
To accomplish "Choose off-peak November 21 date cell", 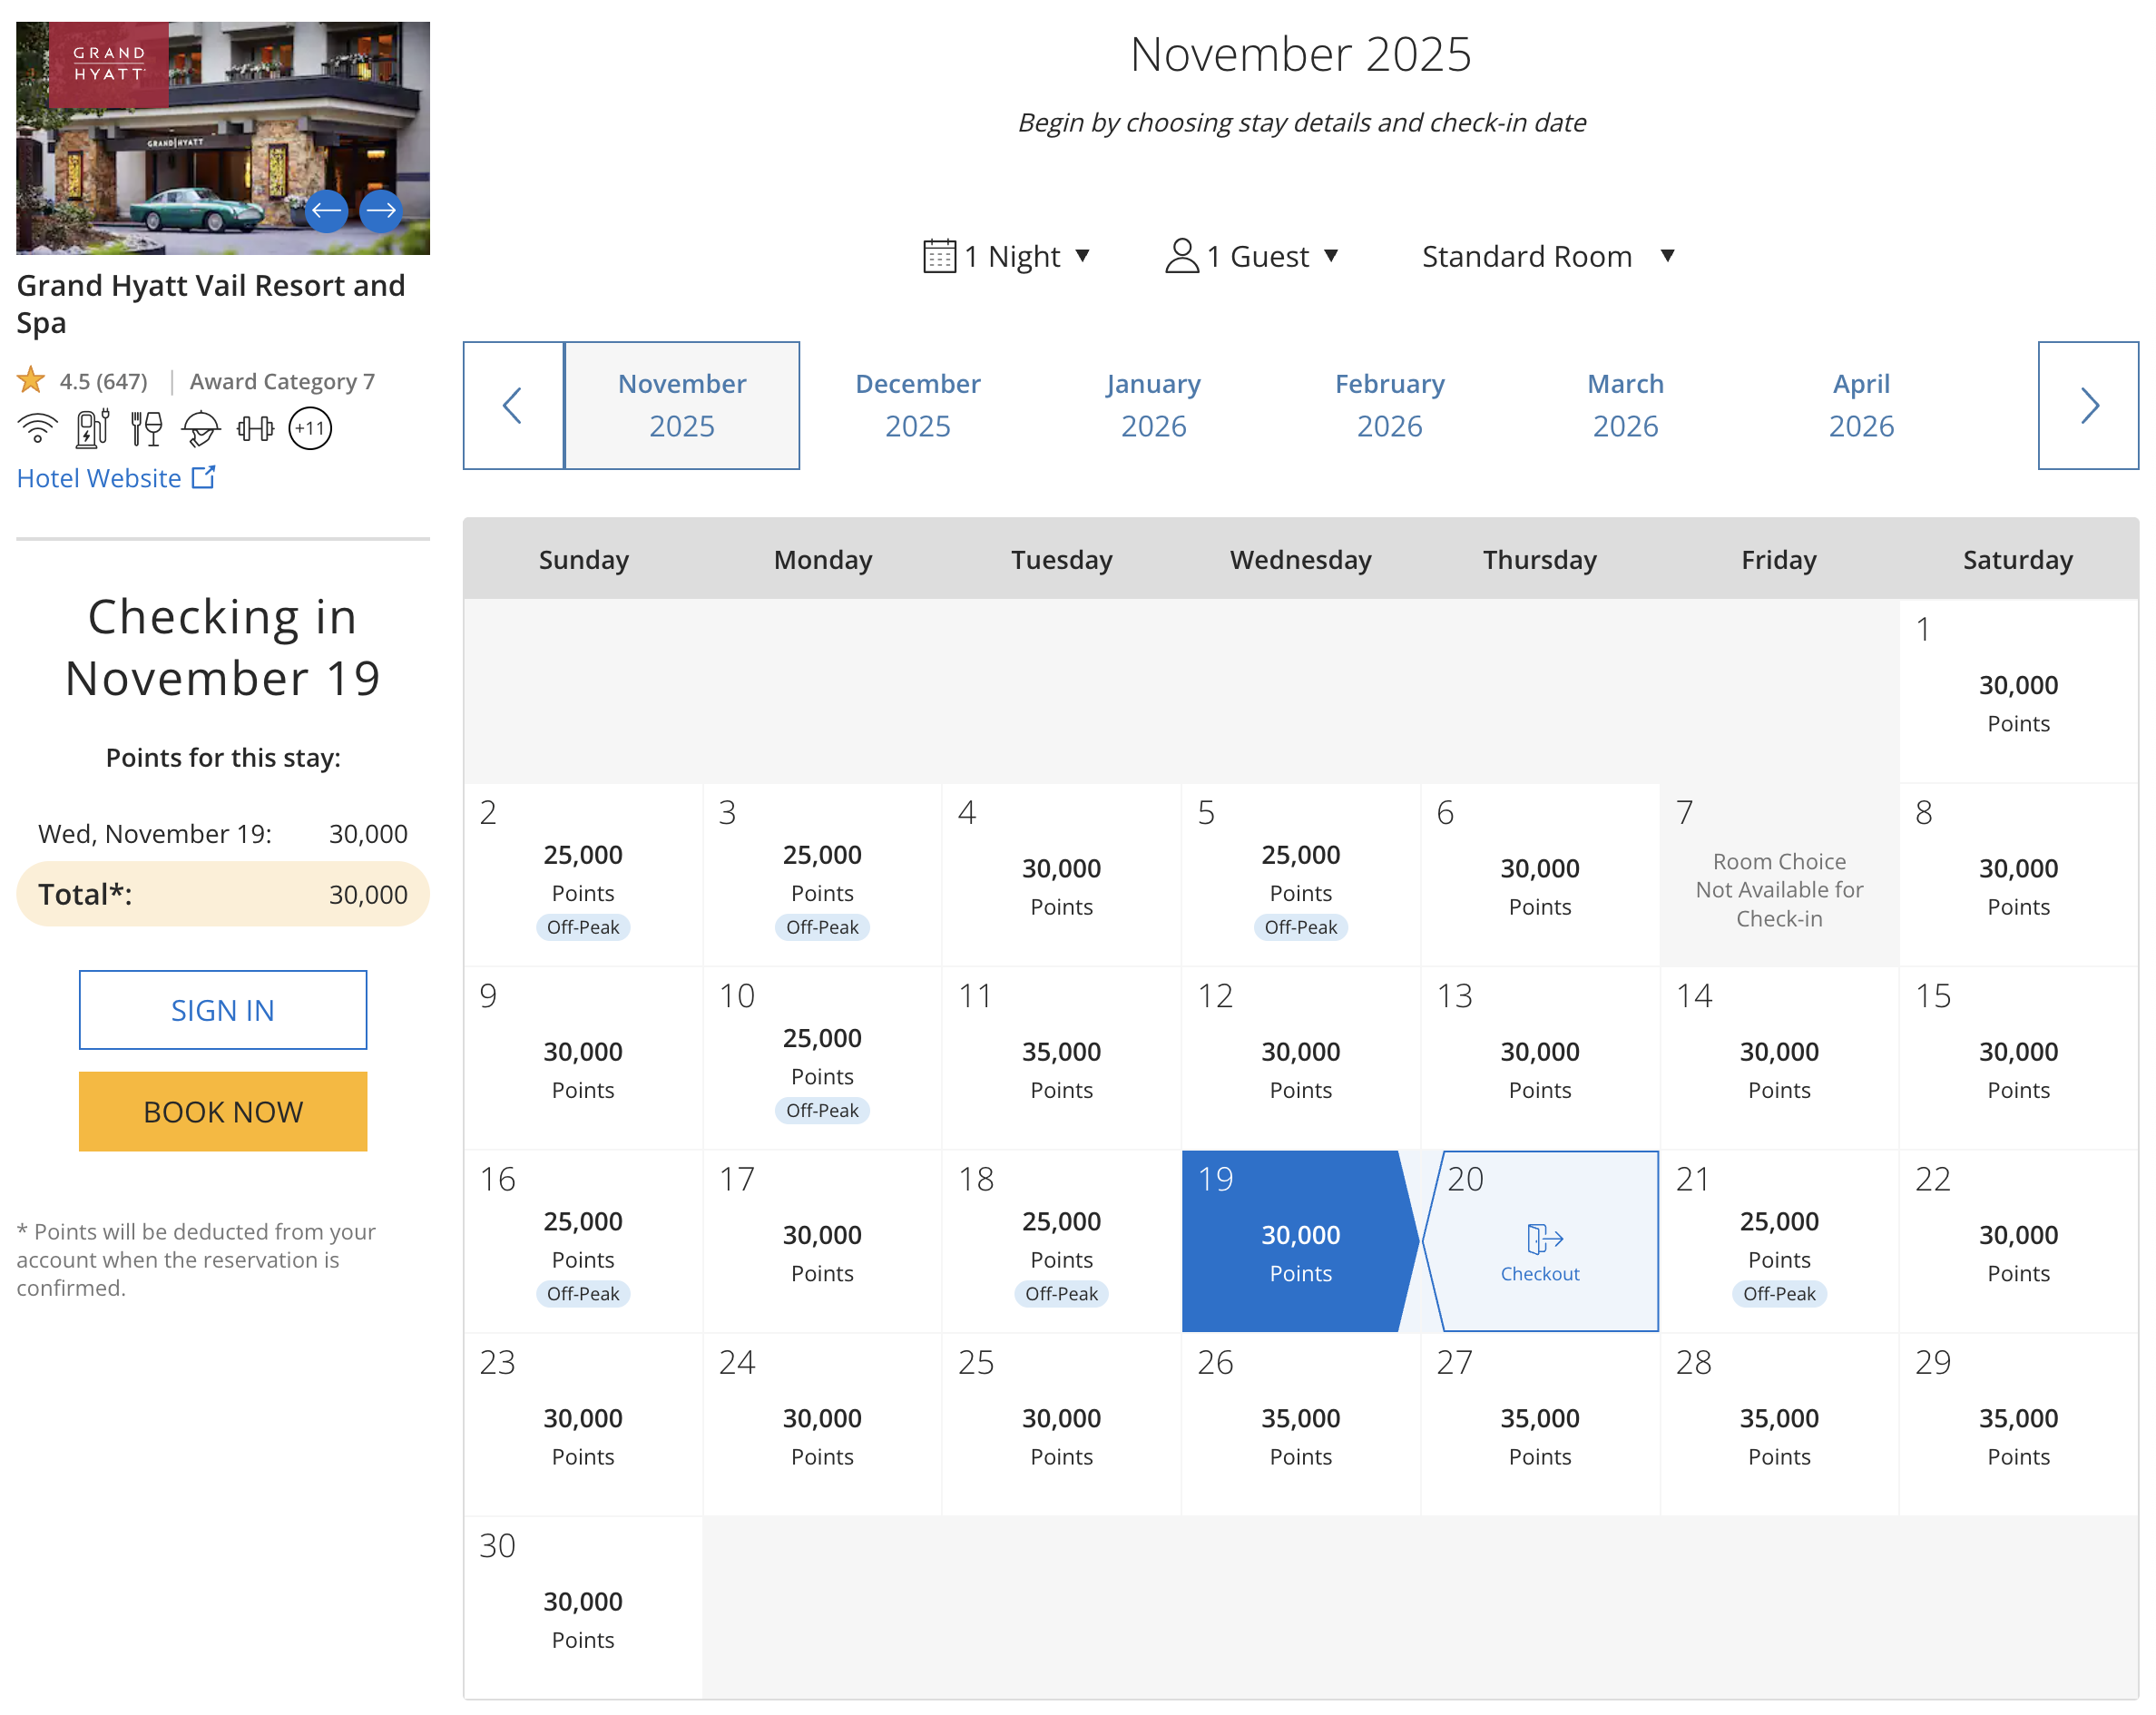I will pyautogui.click(x=1778, y=1241).
